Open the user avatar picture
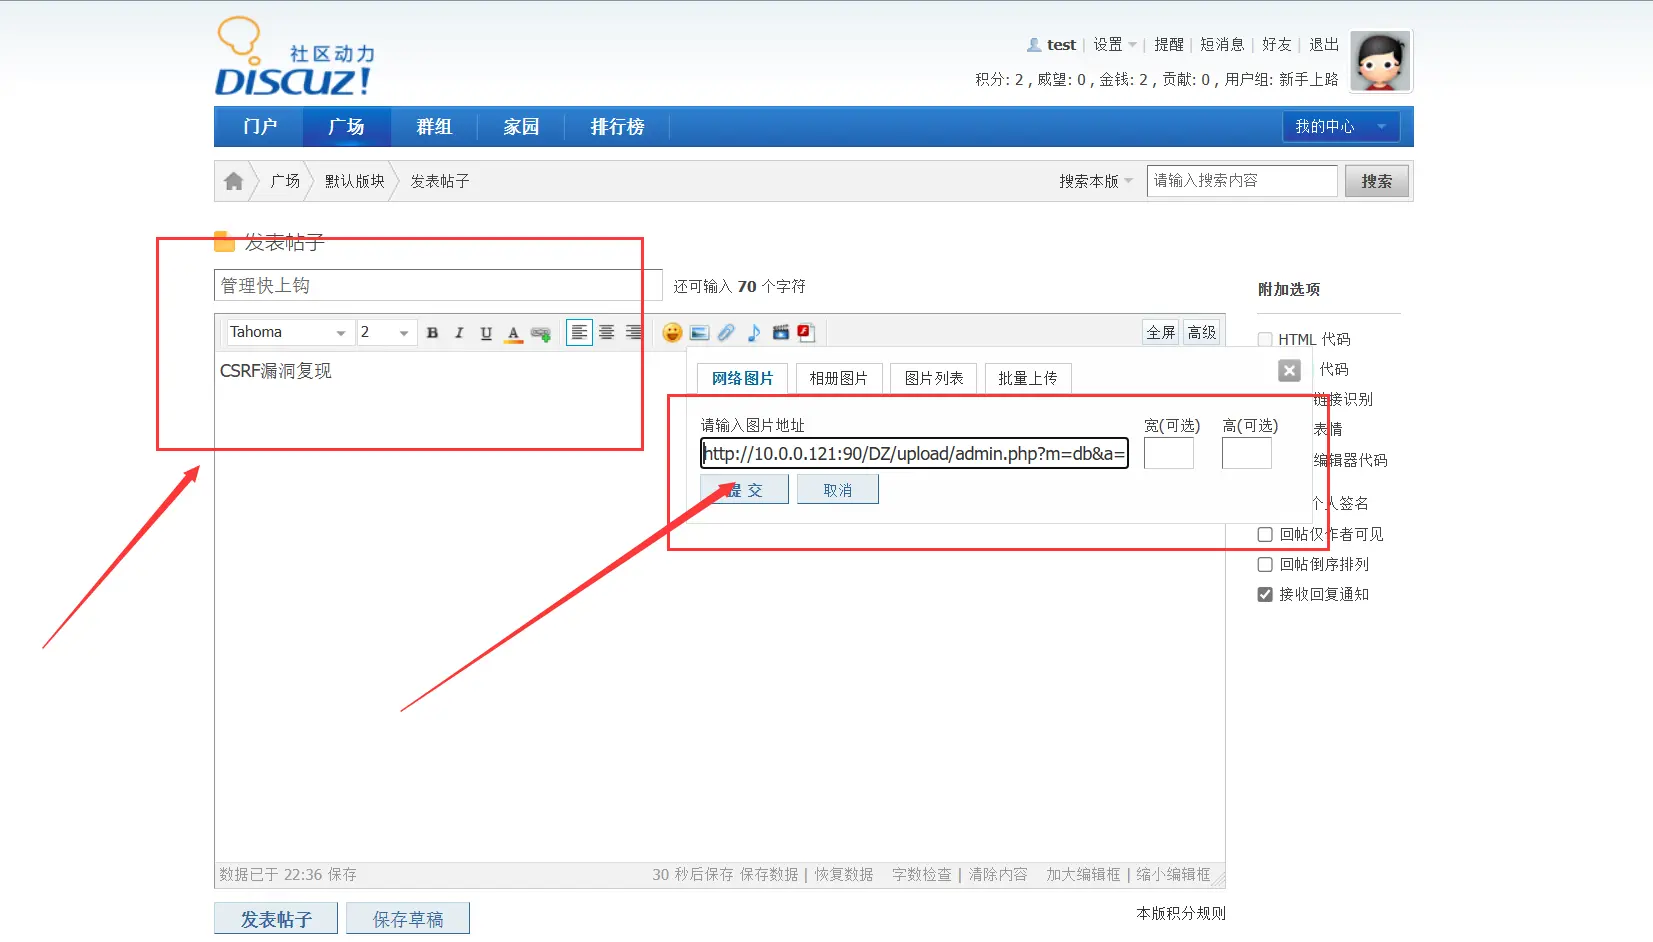This screenshot has height=942, width=1653. [x=1381, y=61]
